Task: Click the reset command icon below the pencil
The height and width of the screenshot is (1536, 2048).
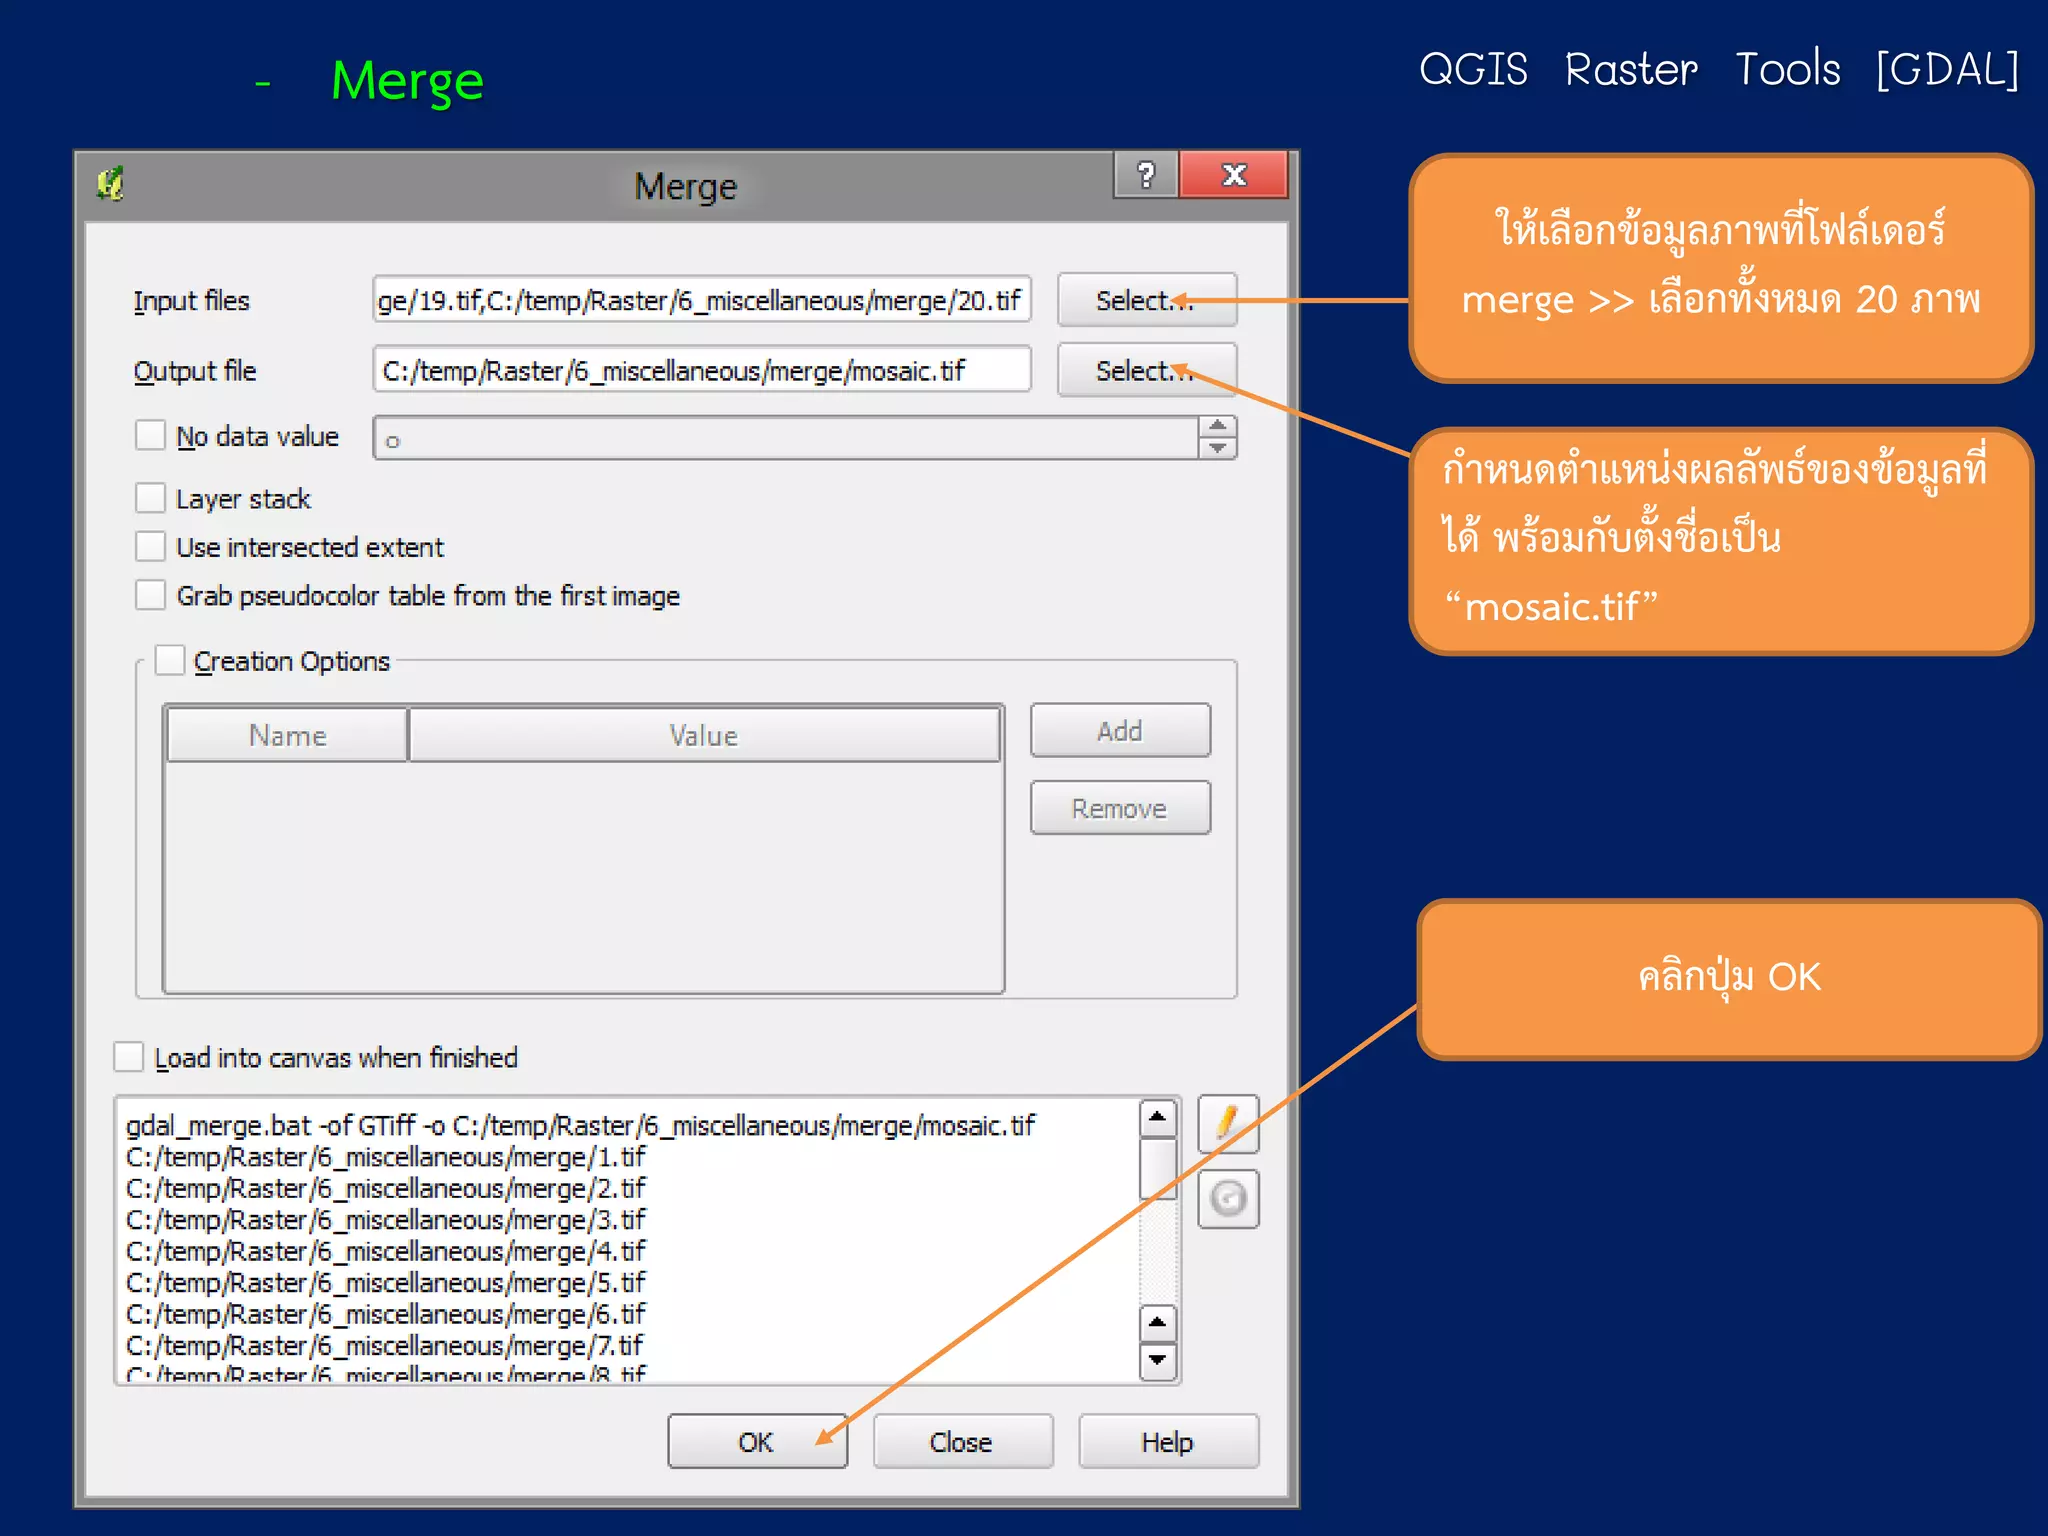Action: pos(1228,1198)
